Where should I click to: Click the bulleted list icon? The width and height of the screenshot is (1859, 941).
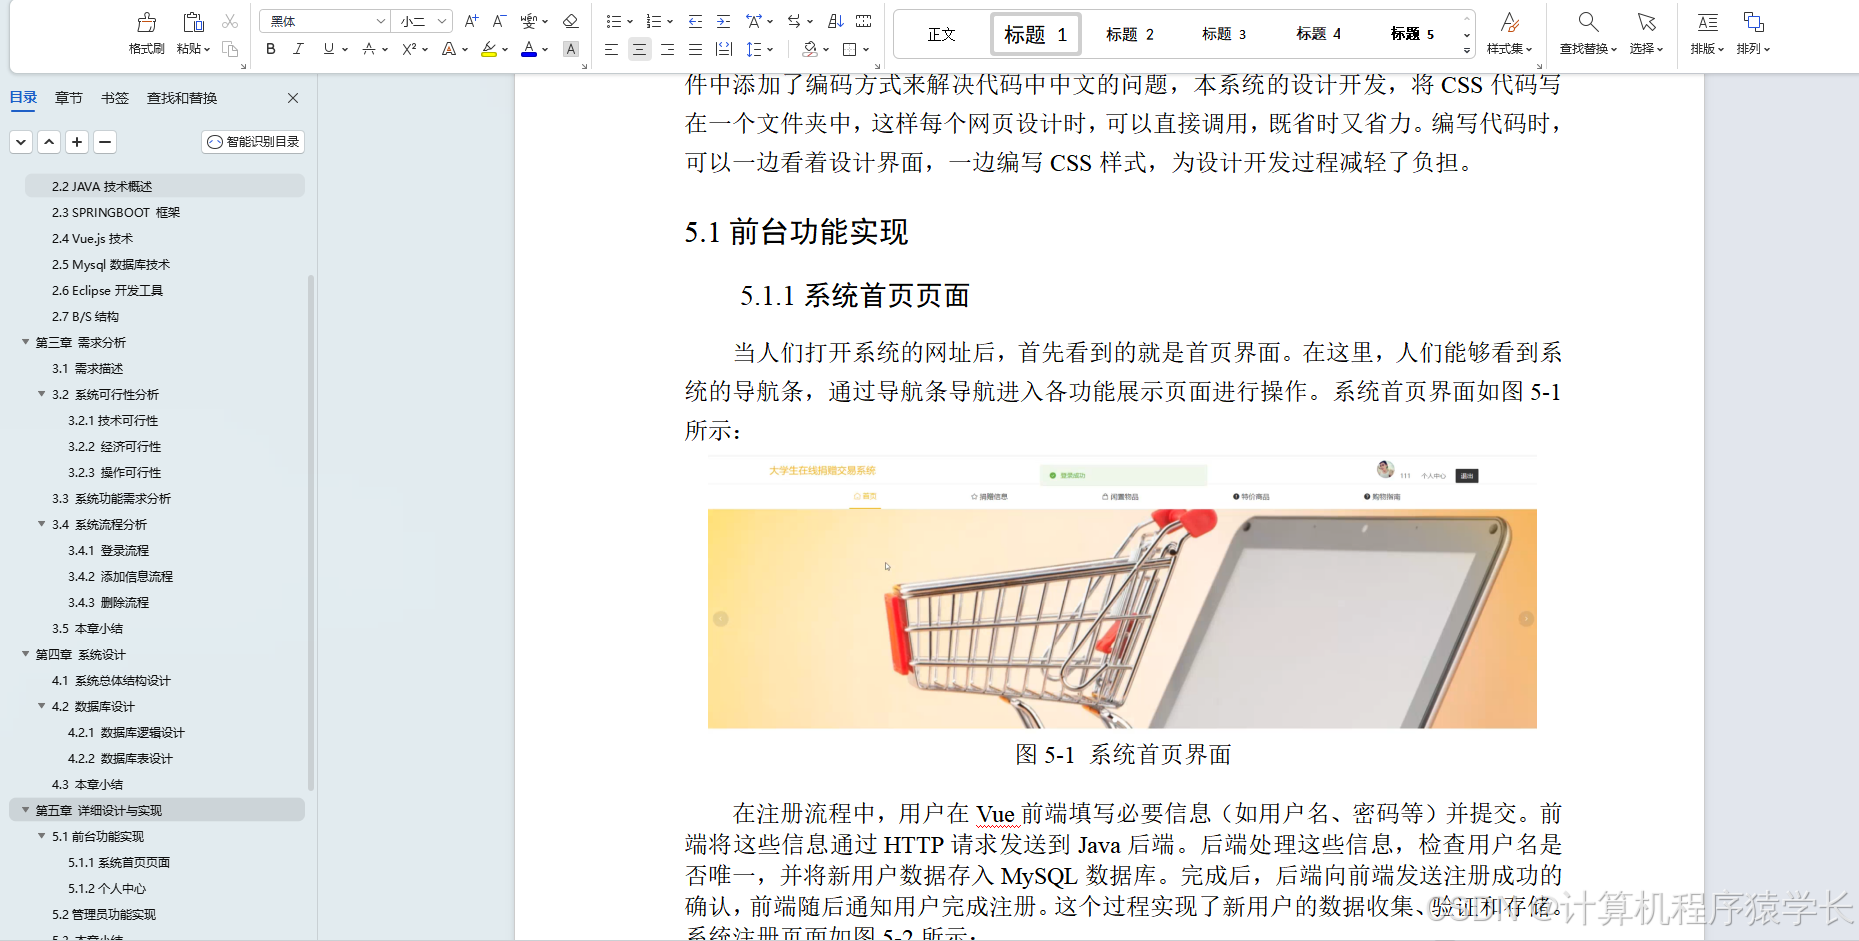pyautogui.click(x=613, y=21)
